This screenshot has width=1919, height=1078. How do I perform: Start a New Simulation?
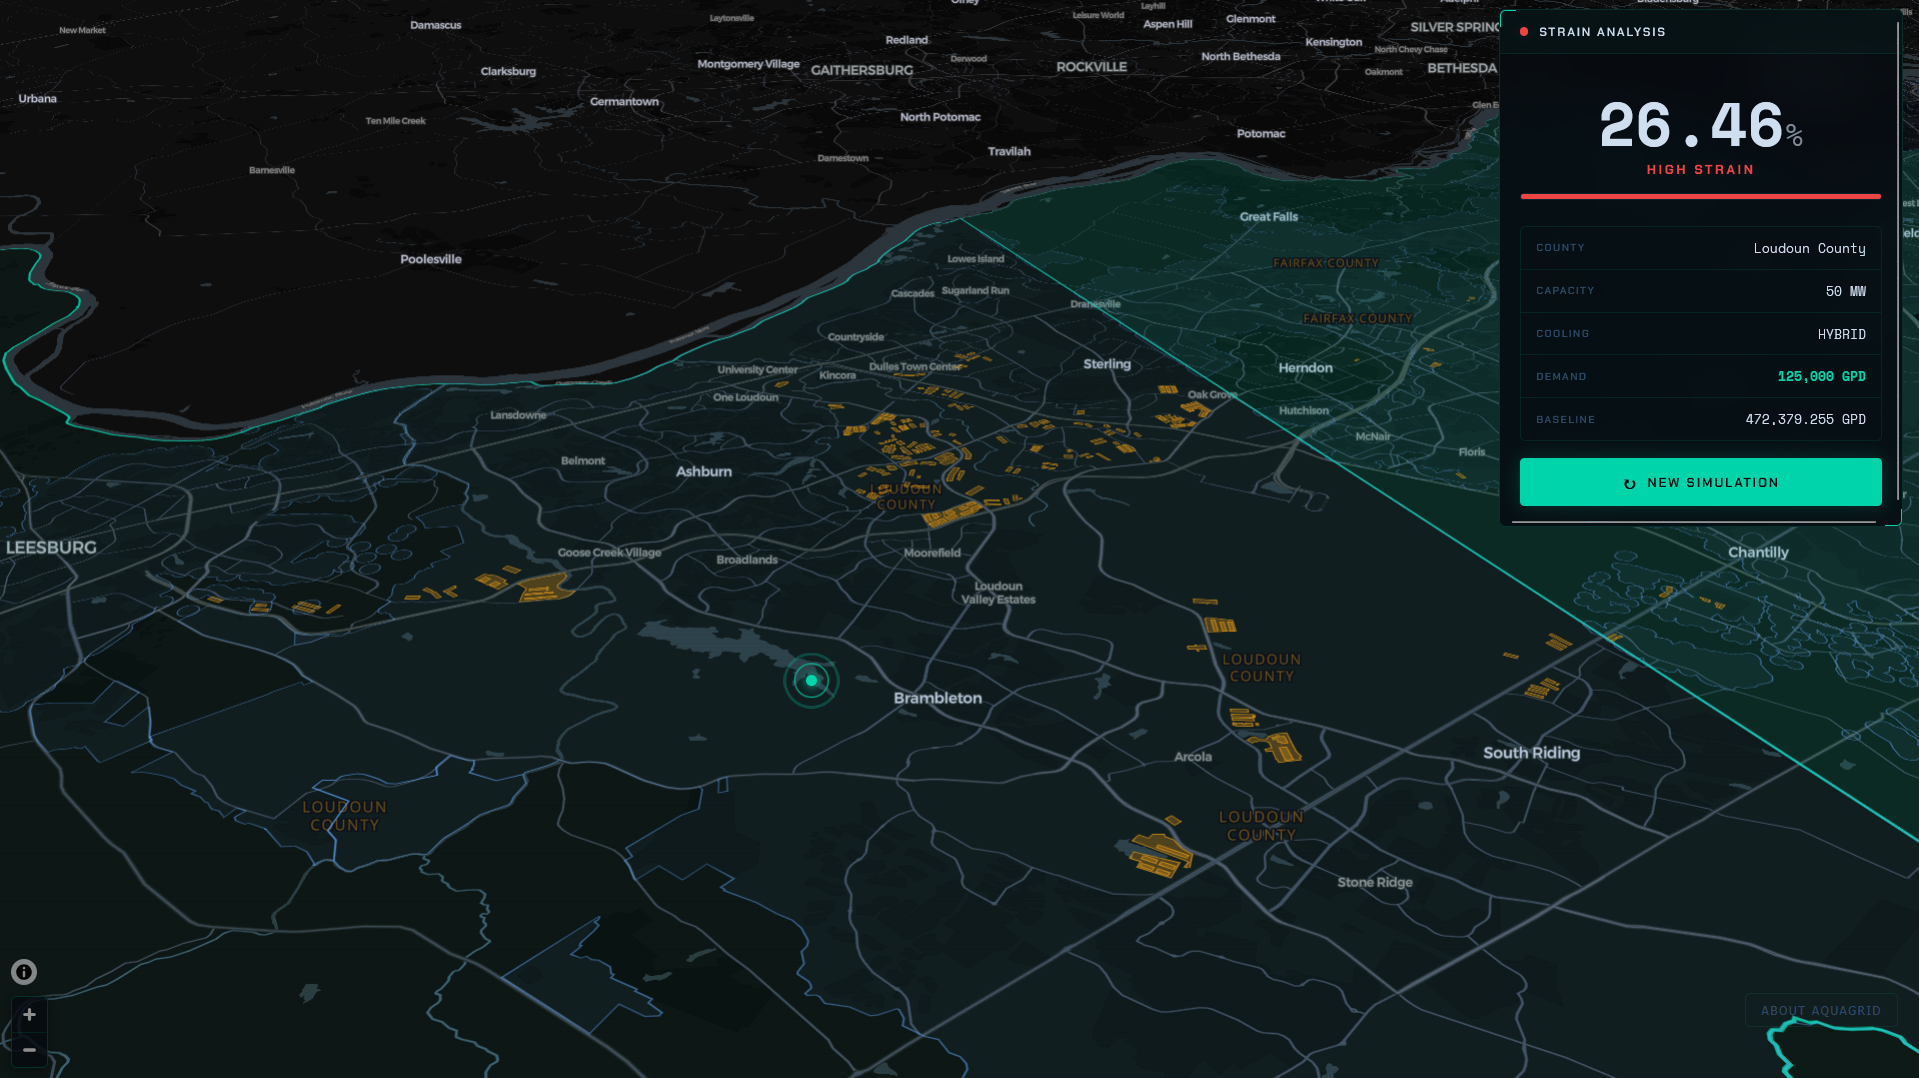click(1700, 482)
